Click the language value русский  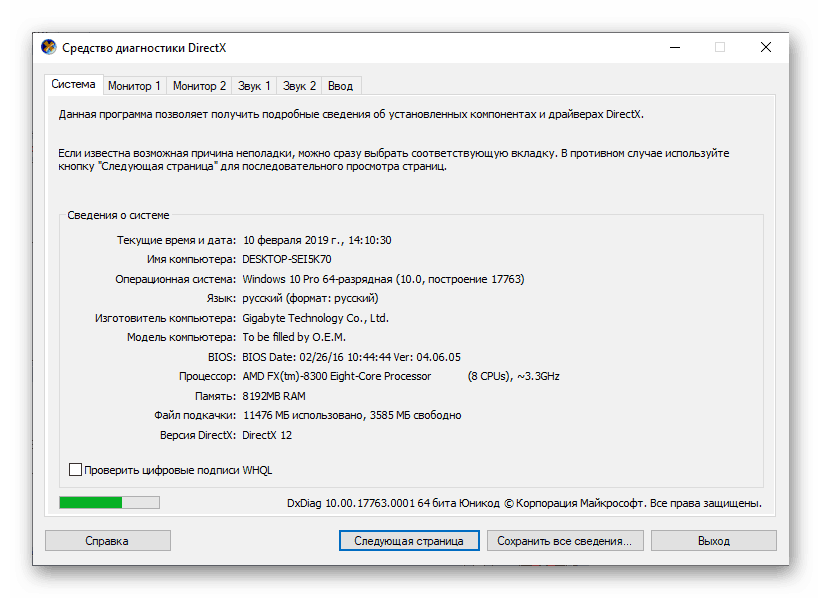[x=310, y=298]
